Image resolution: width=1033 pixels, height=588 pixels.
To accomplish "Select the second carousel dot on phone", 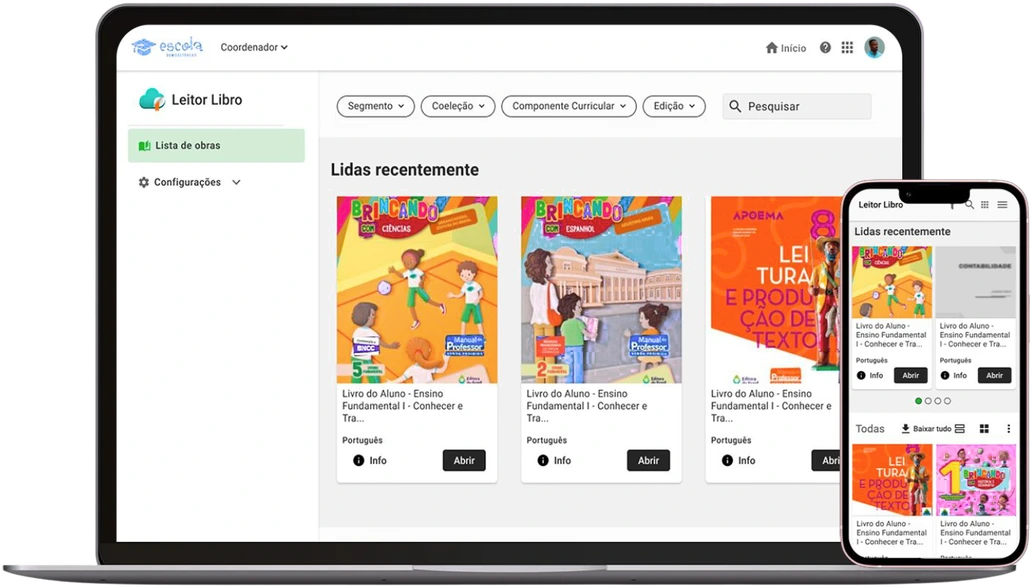I will coord(928,401).
